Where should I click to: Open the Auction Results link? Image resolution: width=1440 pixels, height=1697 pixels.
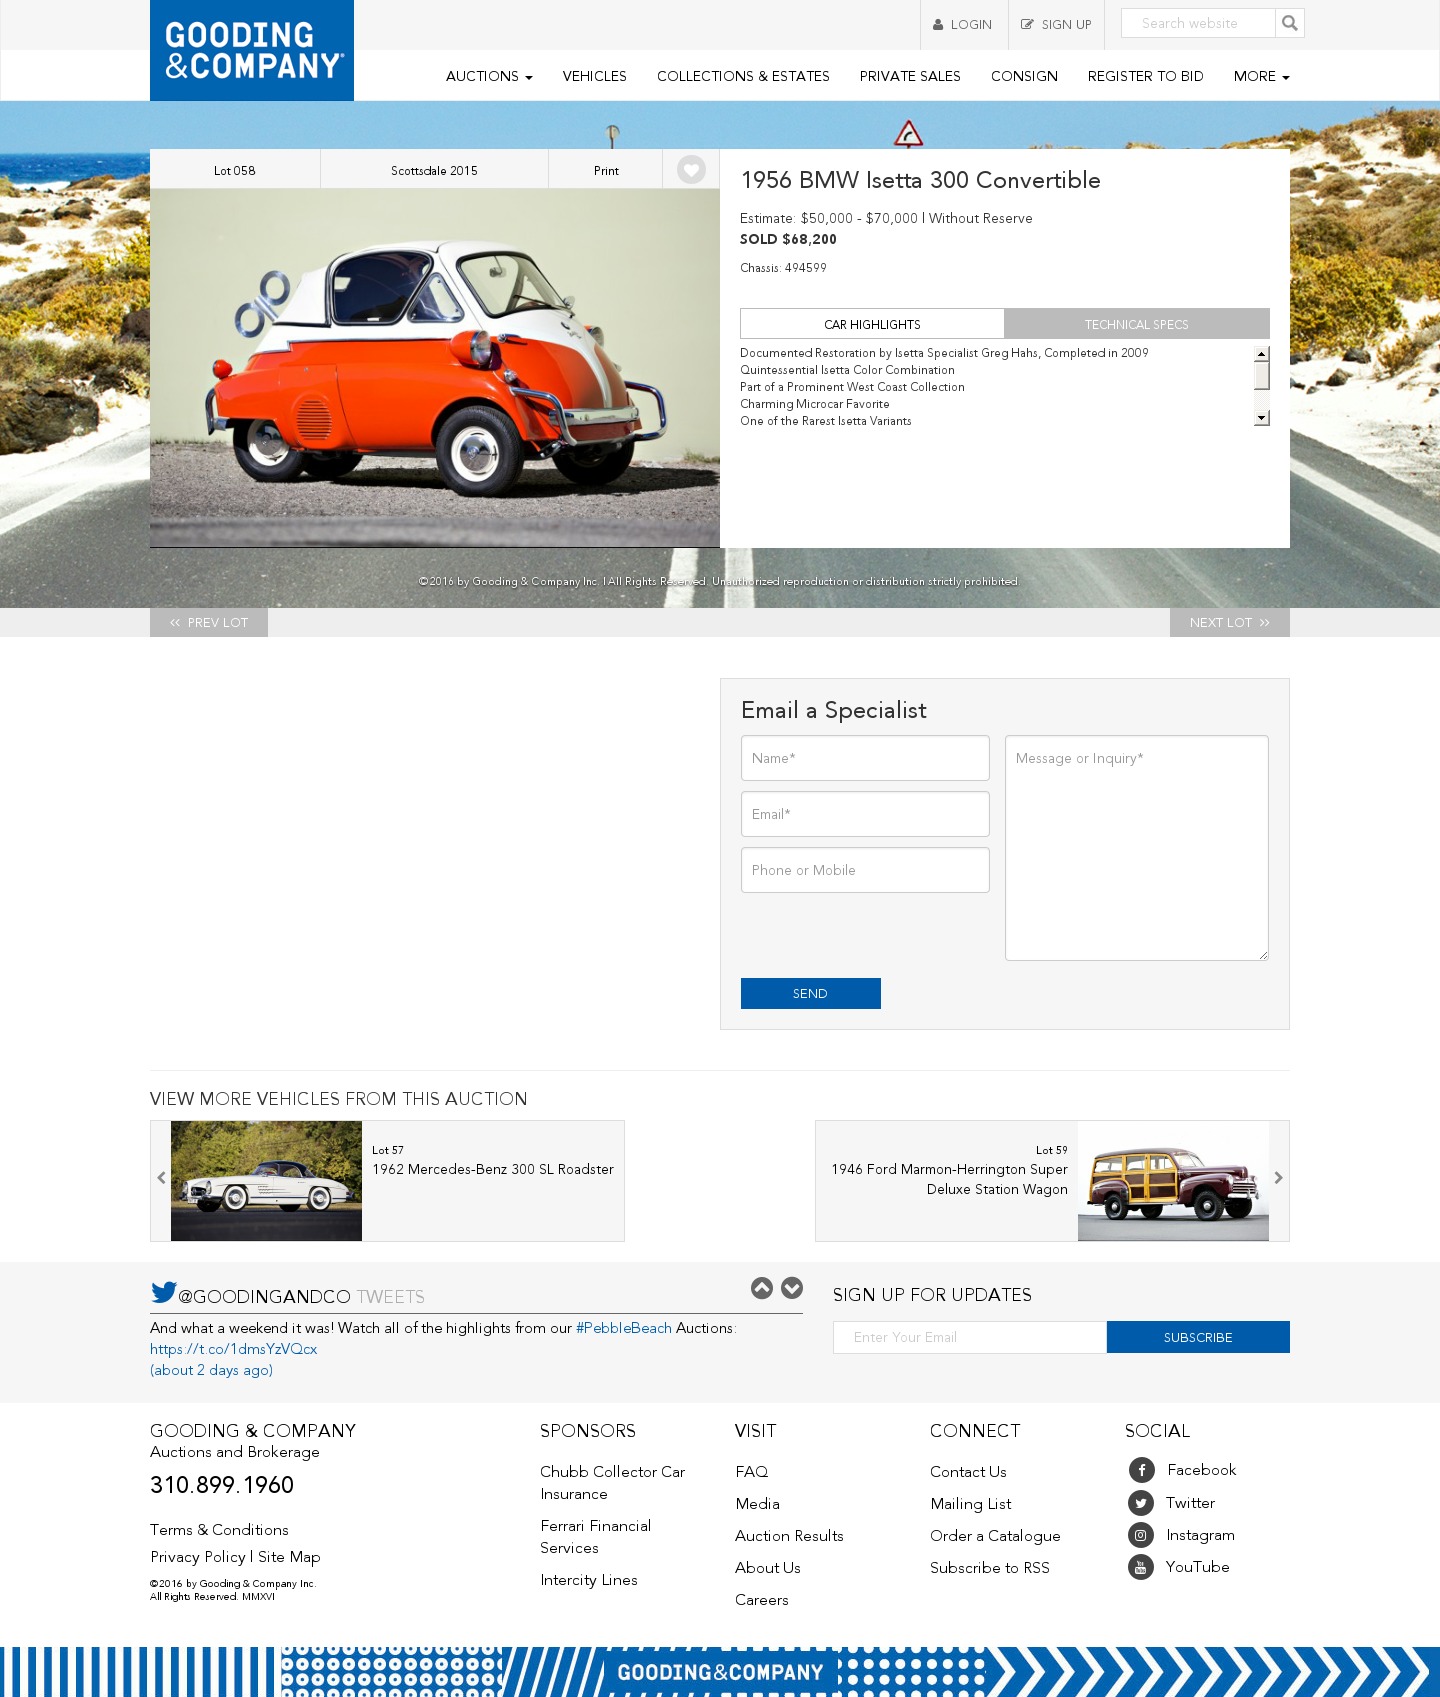[x=789, y=1536]
